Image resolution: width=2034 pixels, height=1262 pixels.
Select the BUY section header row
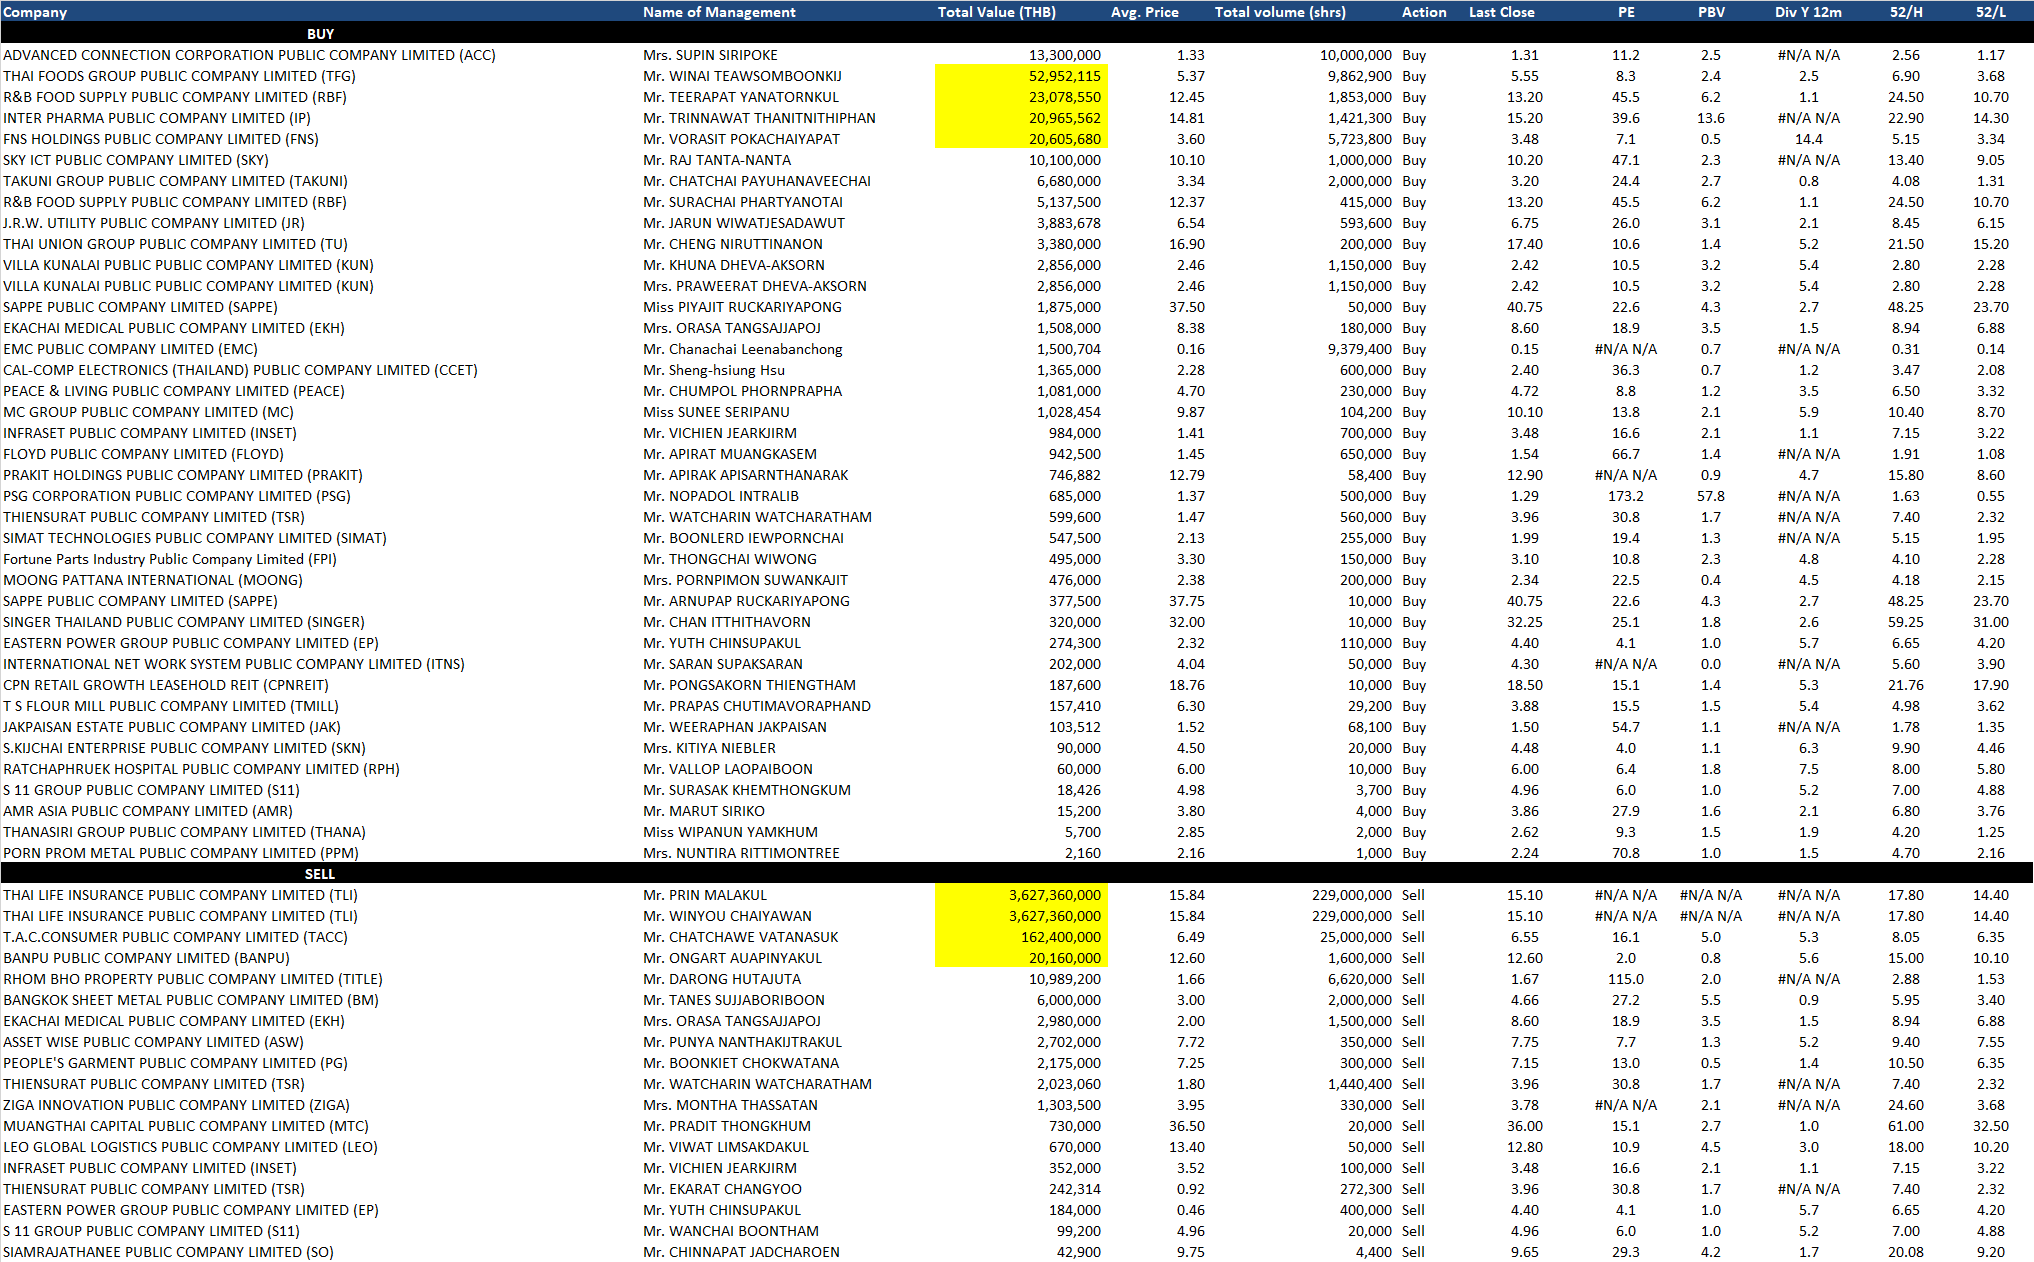pyautogui.click(x=320, y=34)
